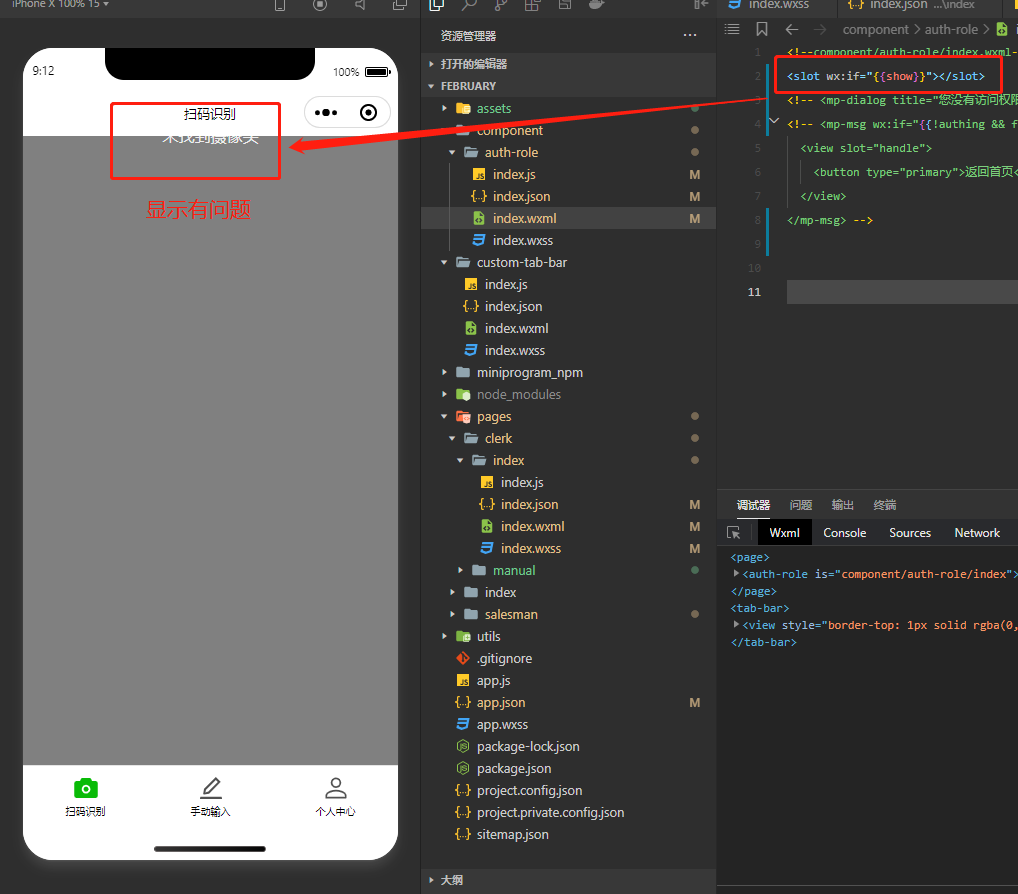Open the app.wxss file
This screenshot has height=894, width=1018.
point(502,725)
